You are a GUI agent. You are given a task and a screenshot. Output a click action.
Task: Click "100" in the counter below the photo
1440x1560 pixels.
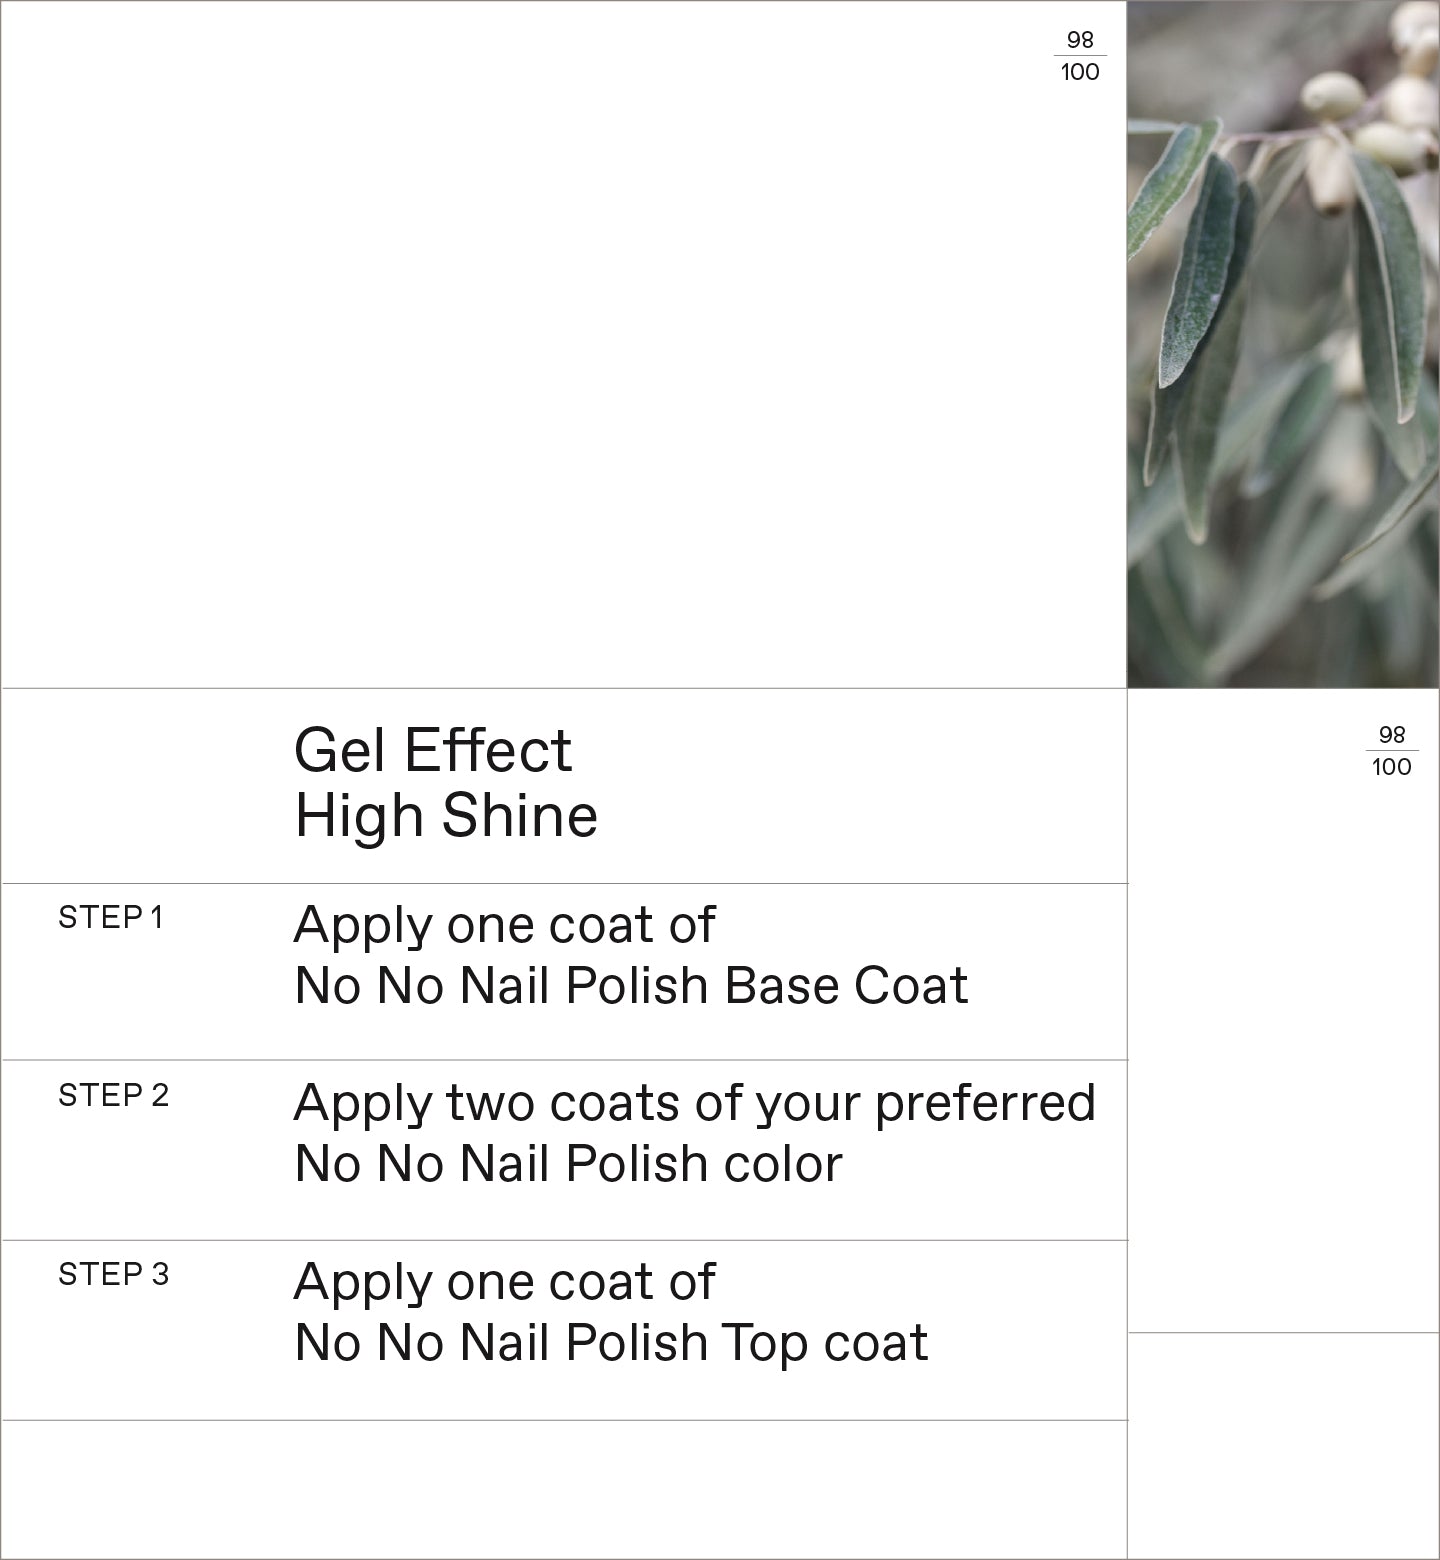[1392, 767]
